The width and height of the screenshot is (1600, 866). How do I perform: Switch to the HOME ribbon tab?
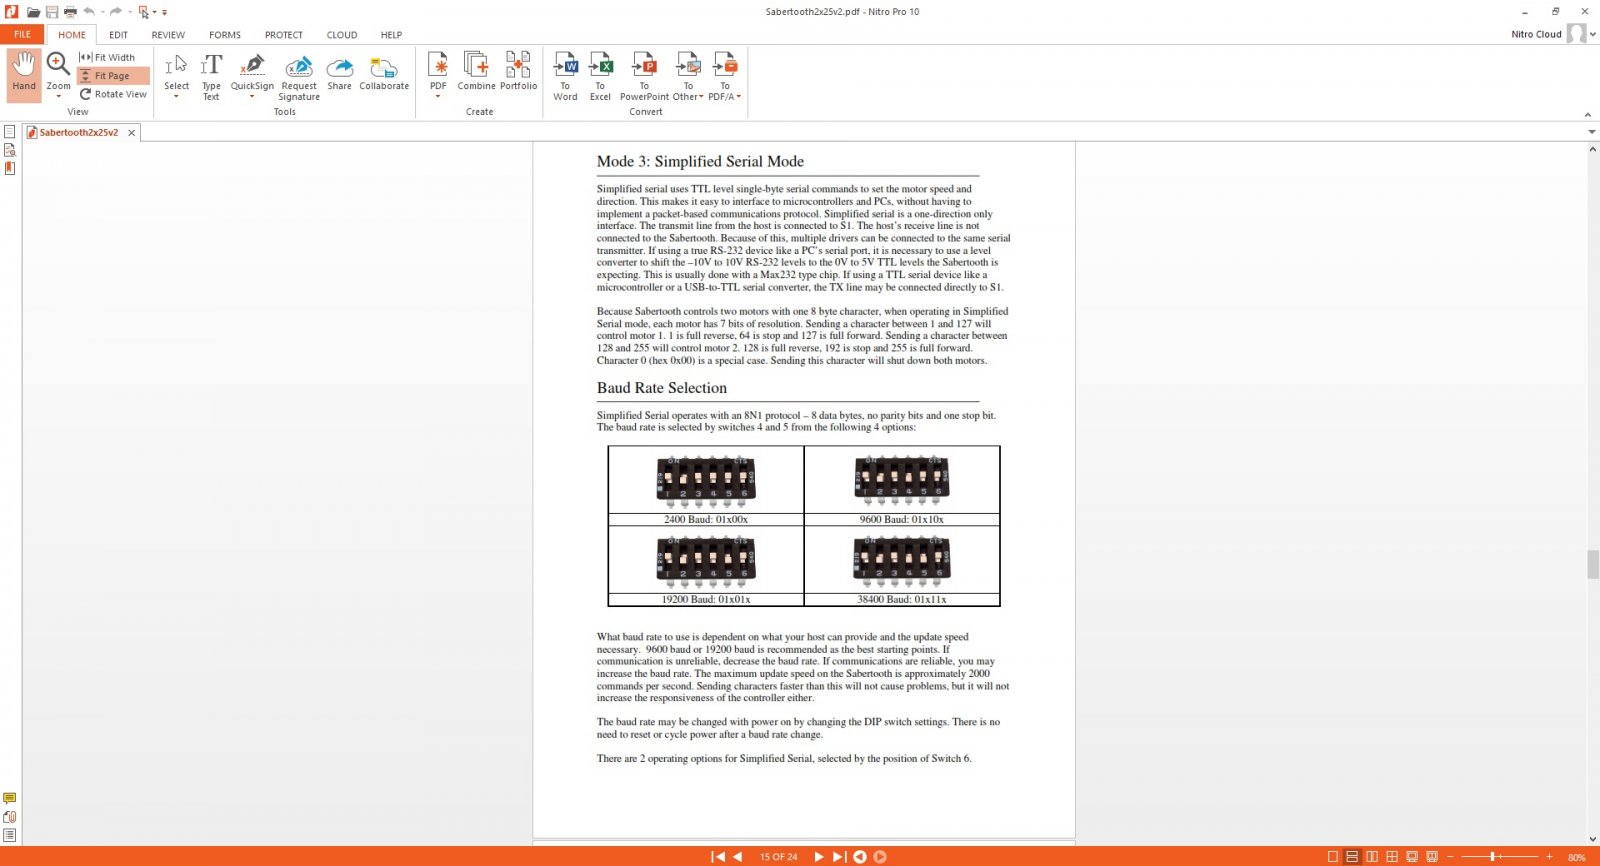click(x=72, y=35)
